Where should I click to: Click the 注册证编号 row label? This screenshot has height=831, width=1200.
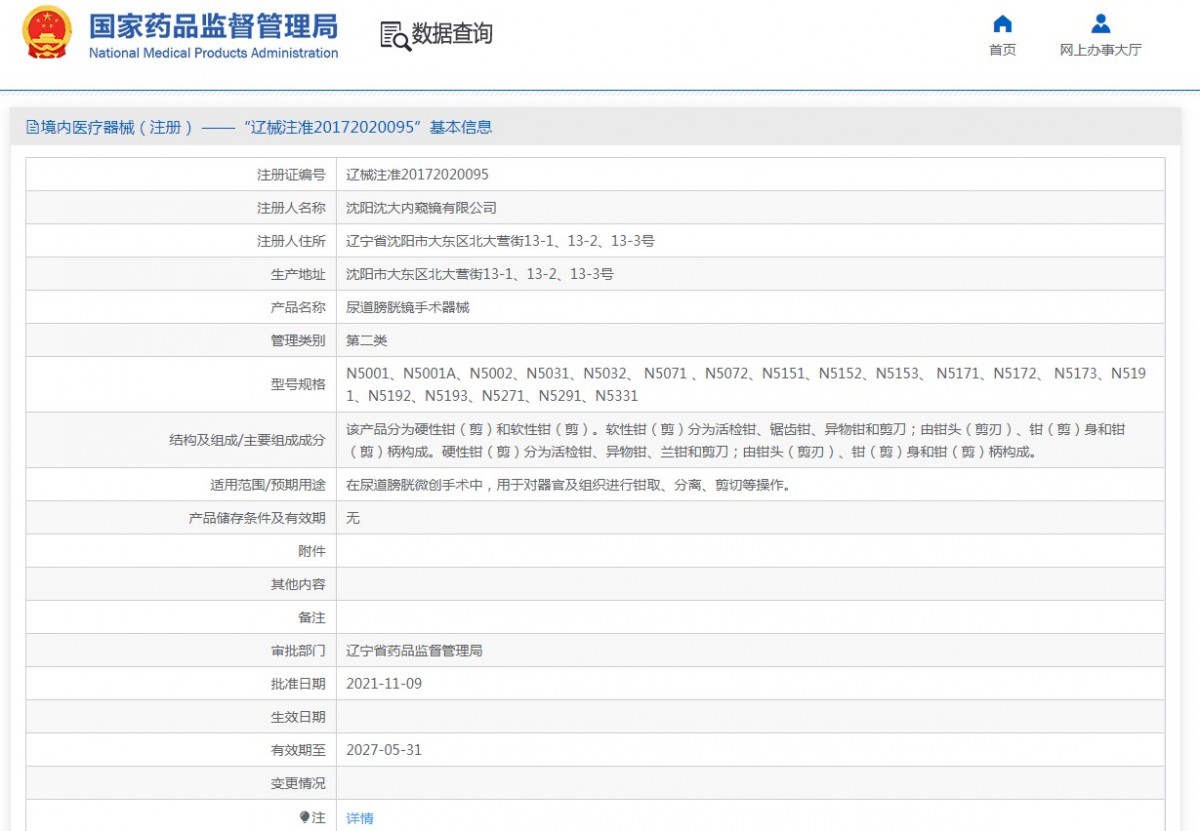(x=291, y=175)
